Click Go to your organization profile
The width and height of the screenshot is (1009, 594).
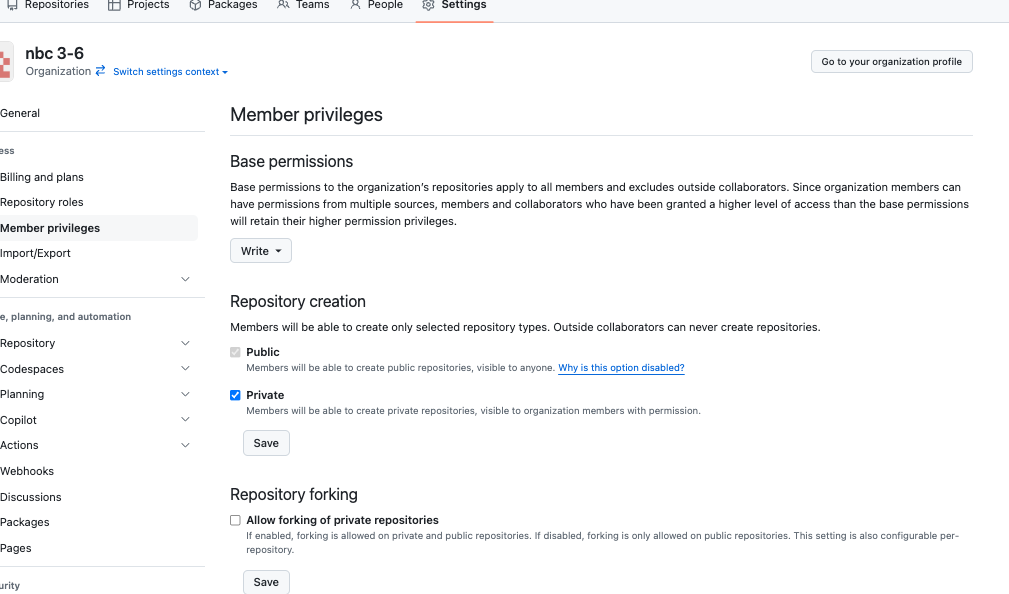point(891,62)
